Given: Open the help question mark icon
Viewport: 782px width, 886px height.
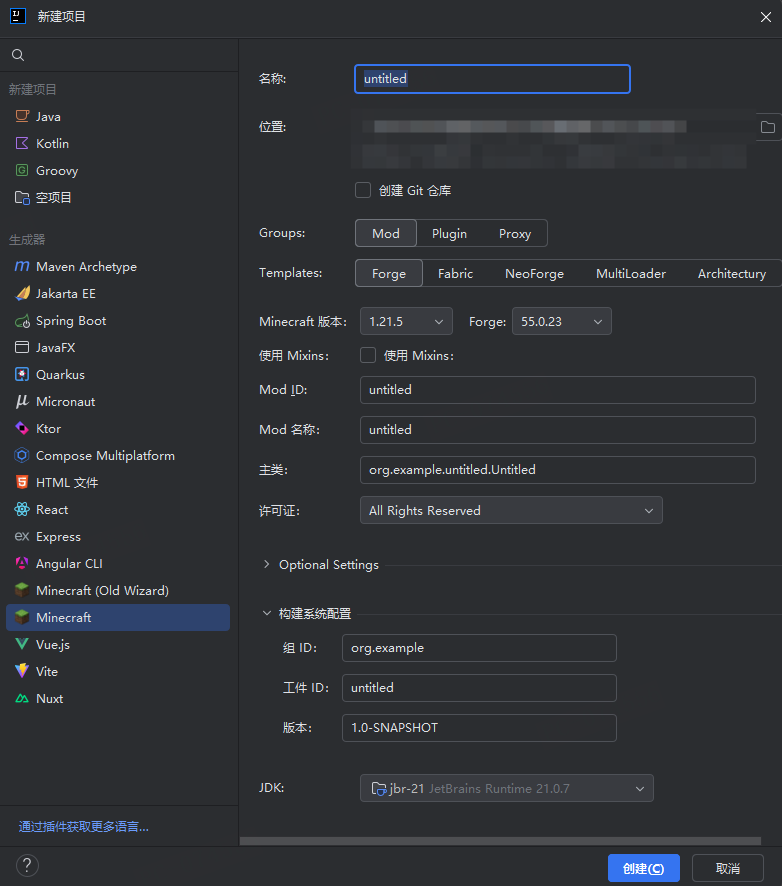Looking at the screenshot, I should pos(27,865).
